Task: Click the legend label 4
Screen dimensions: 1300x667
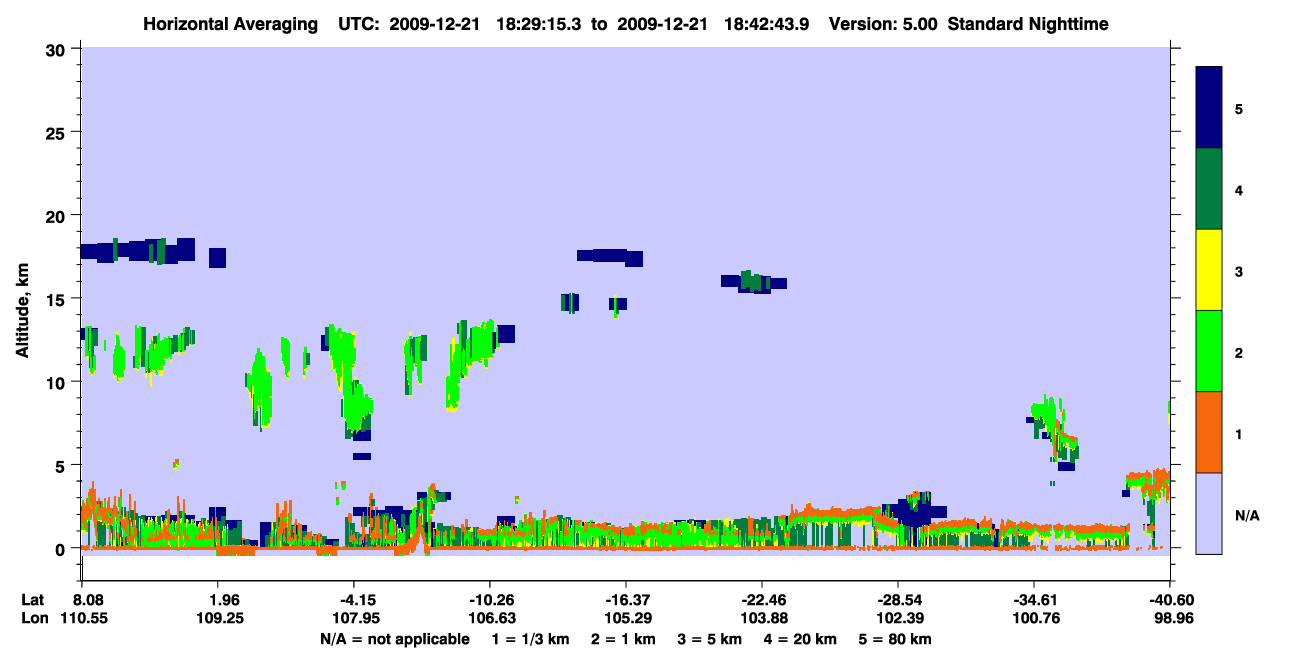Action: click(1239, 189)
